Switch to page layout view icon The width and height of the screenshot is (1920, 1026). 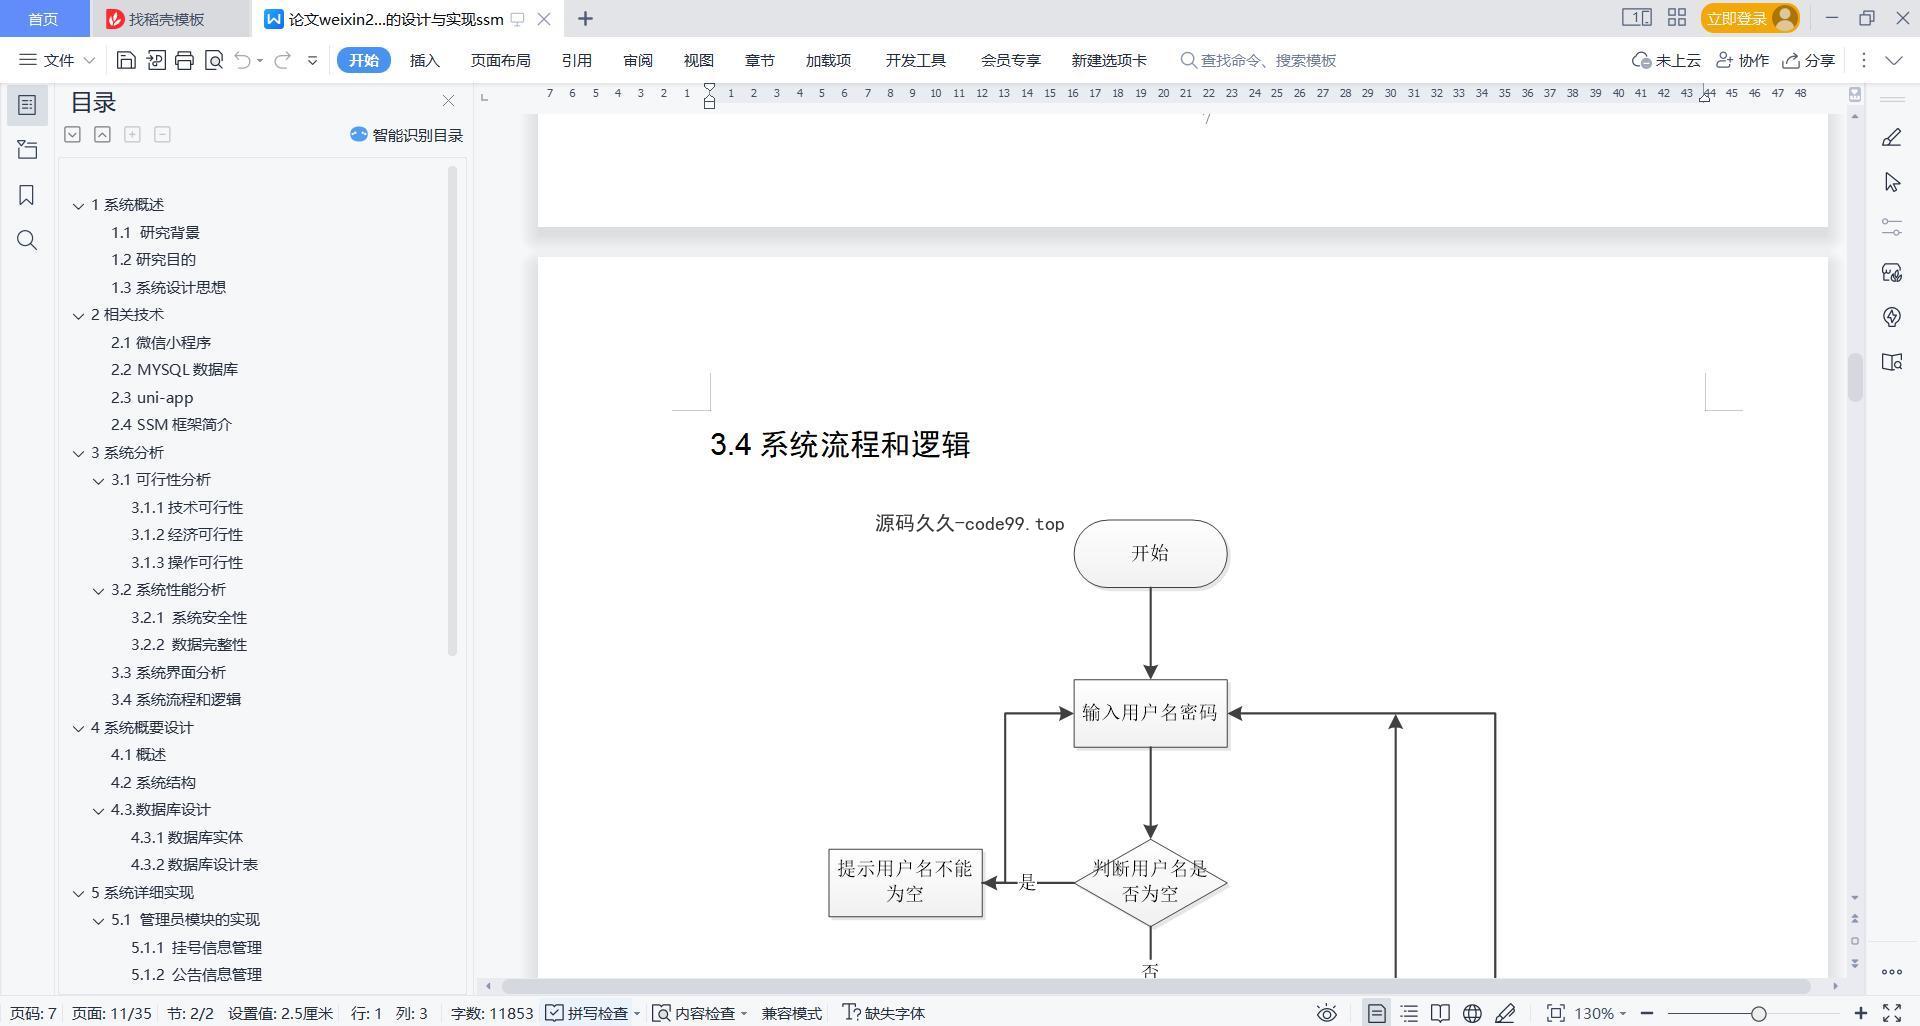tap(1377, 1013)
